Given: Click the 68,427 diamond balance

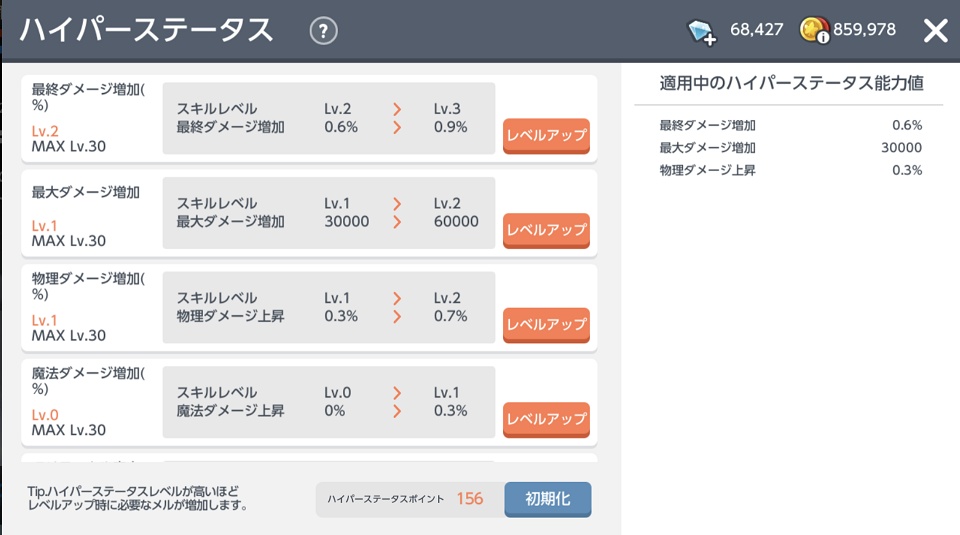Looking at the screenshot, I should (756, 31).
